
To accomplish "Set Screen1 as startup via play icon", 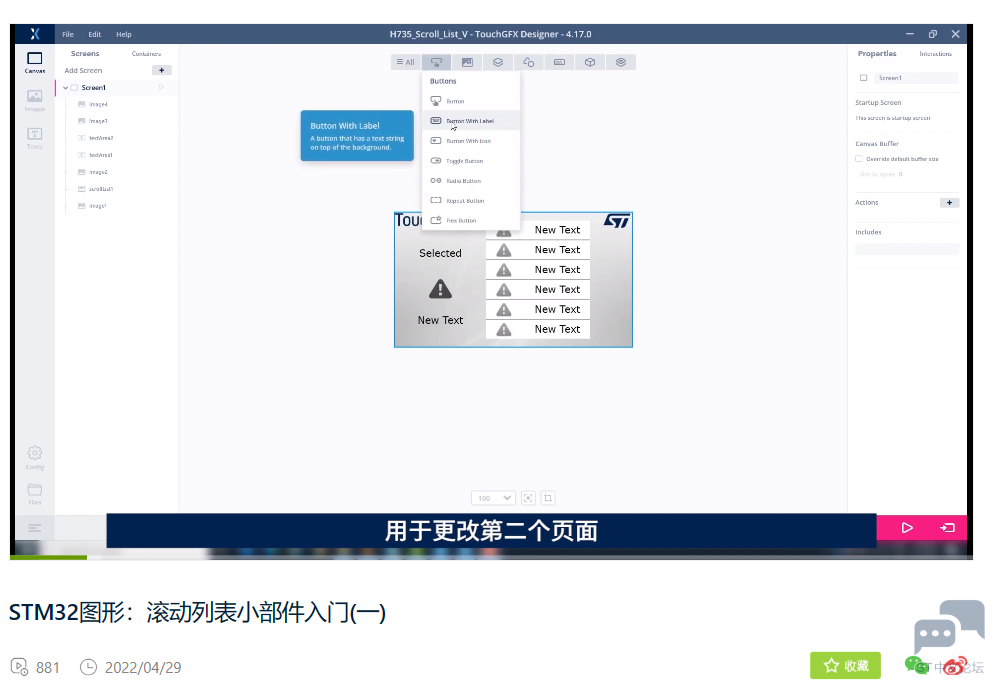I will pyautogui.click(x=161, y=87).
